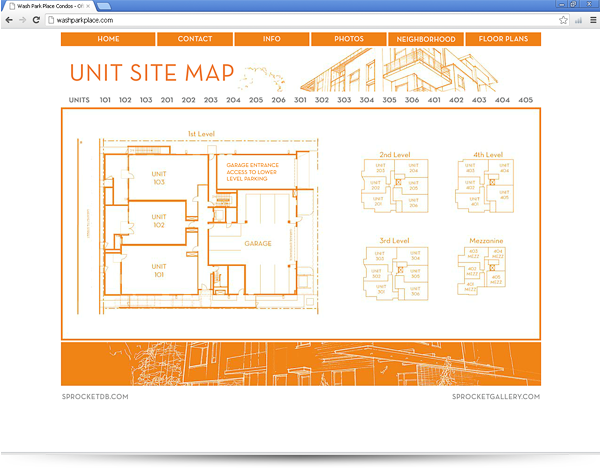
Task: Click the orange building sketch footer banner
Action: [301, 364]
